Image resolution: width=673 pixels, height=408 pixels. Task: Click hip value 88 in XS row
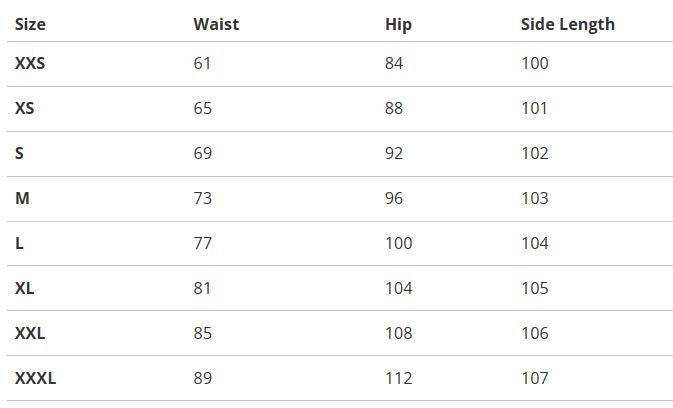click(394, 108)
